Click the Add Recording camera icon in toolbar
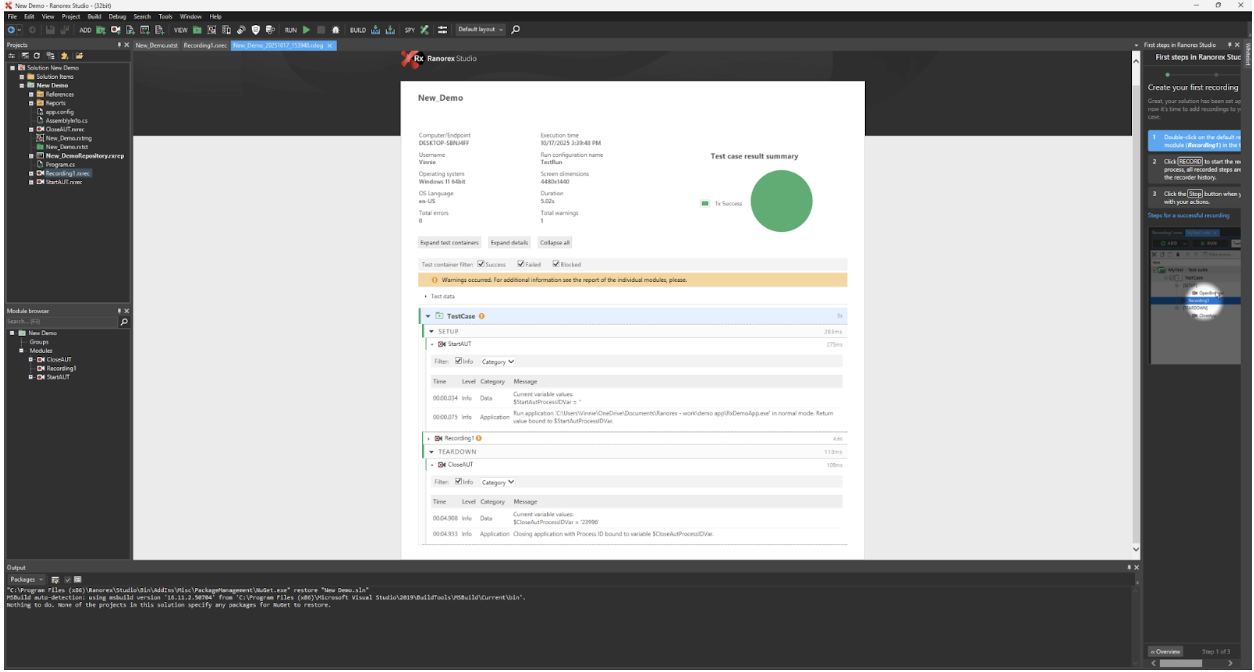Viewport: 1254px width, 672px height. pyautogui.click(x=115, y=30)
